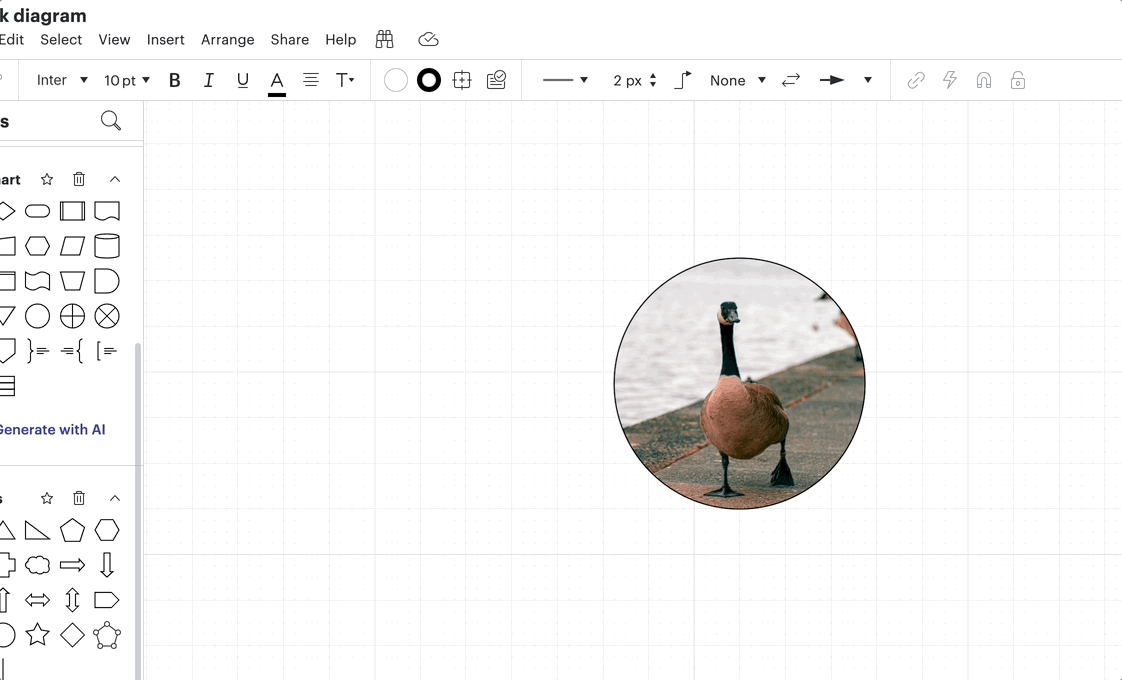The image size is (1122, 680).
Task: Select the paper tape wavy shape
Action: tap(37, 281)
